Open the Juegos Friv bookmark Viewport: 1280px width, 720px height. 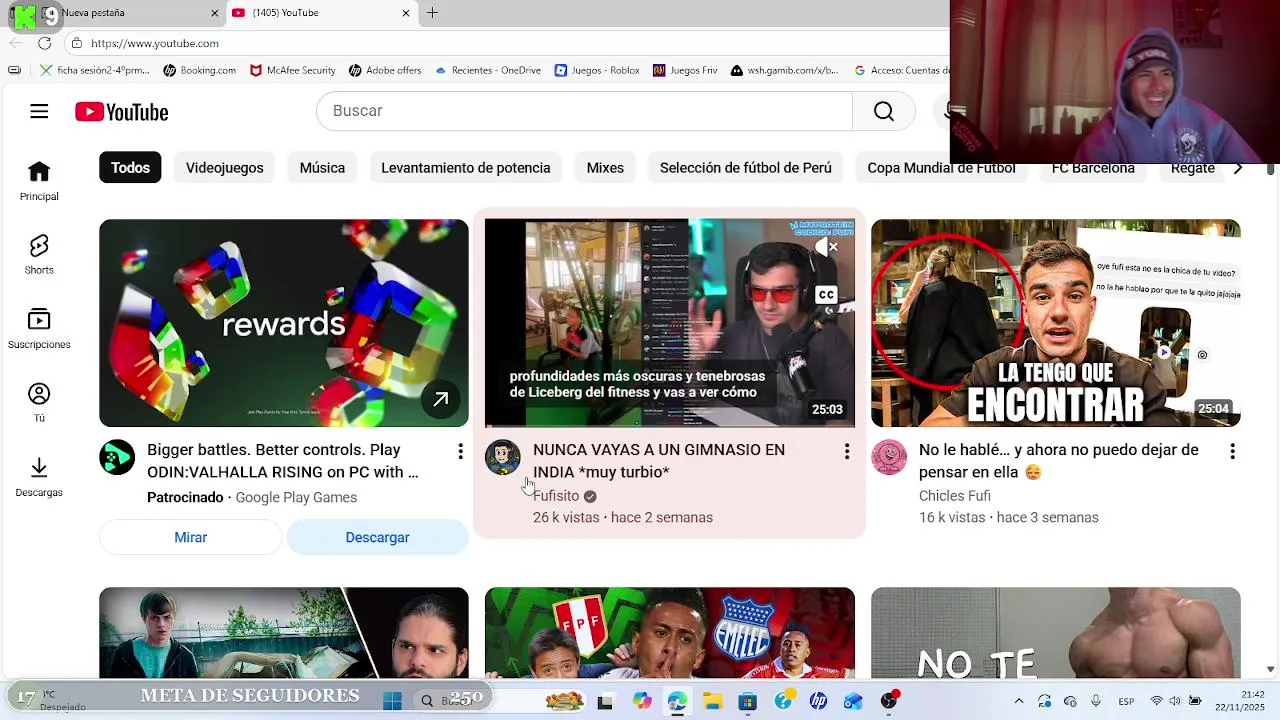[686, 70]
